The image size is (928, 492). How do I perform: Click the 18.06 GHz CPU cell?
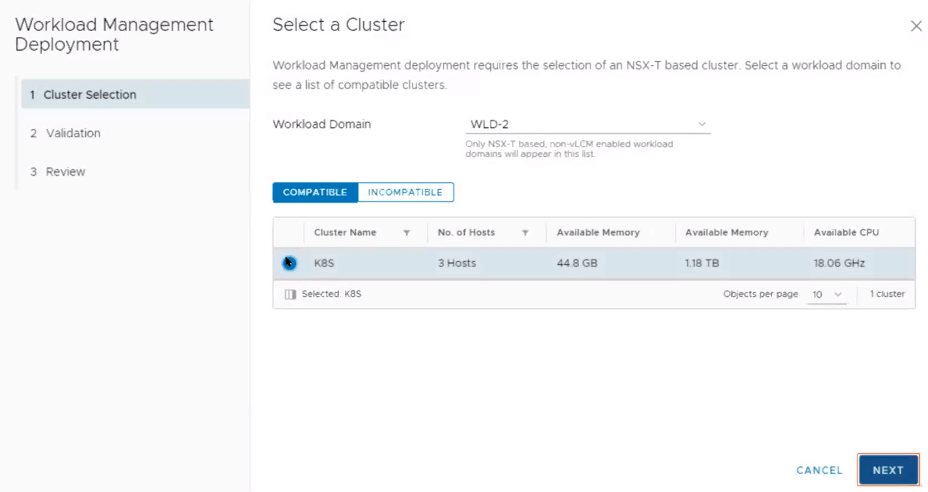839,264
